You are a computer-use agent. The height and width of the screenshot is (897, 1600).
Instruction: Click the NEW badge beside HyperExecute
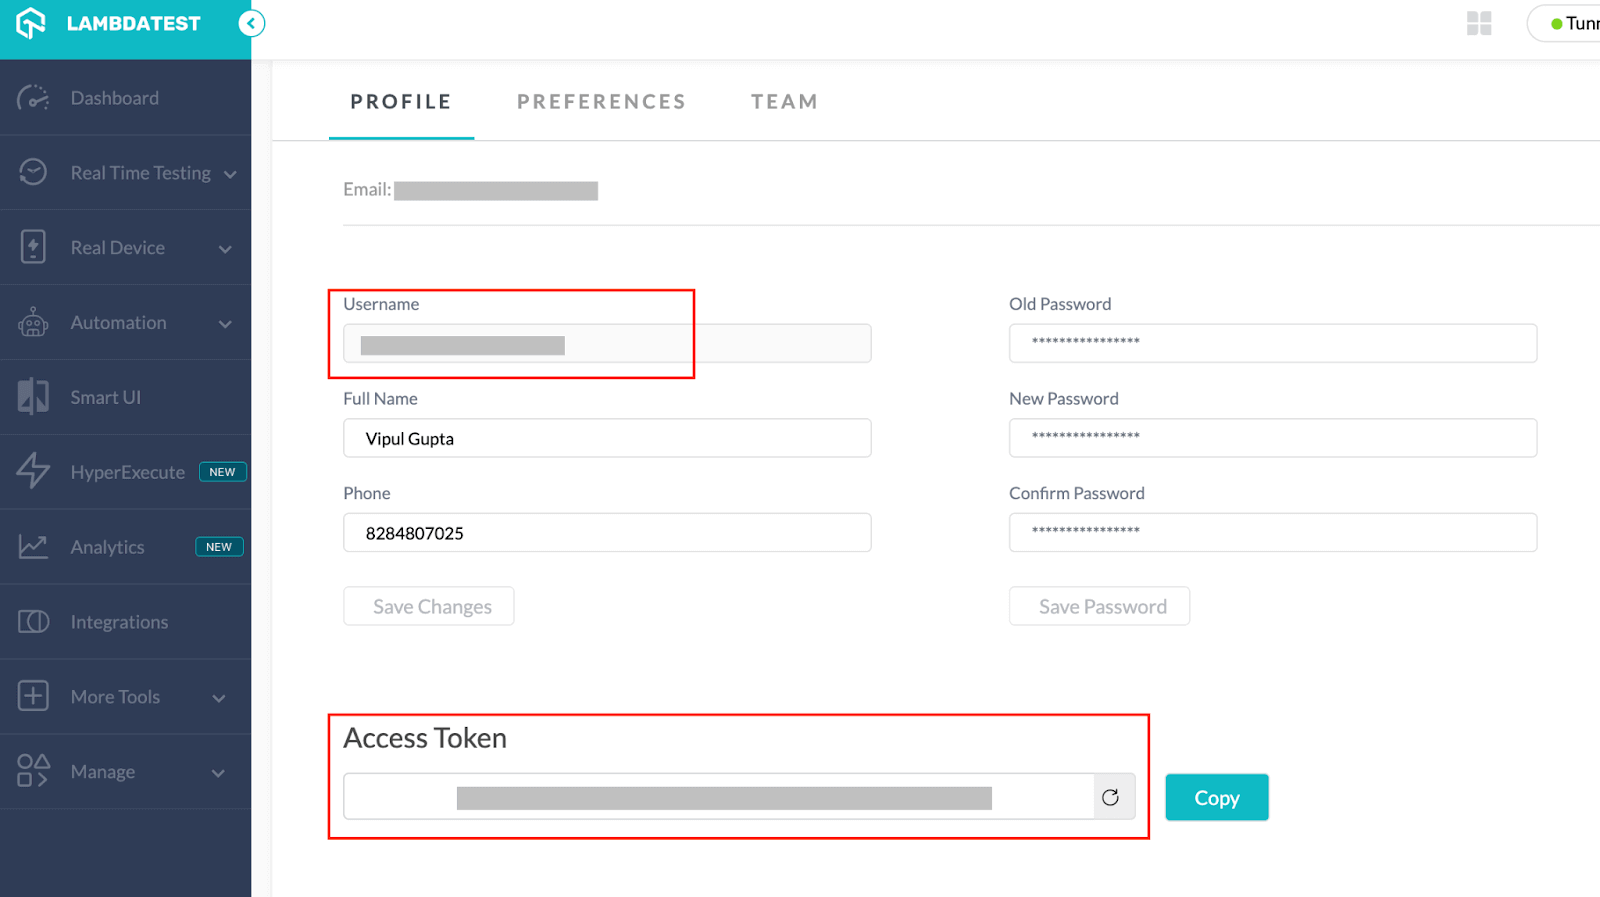pos(223,472)
